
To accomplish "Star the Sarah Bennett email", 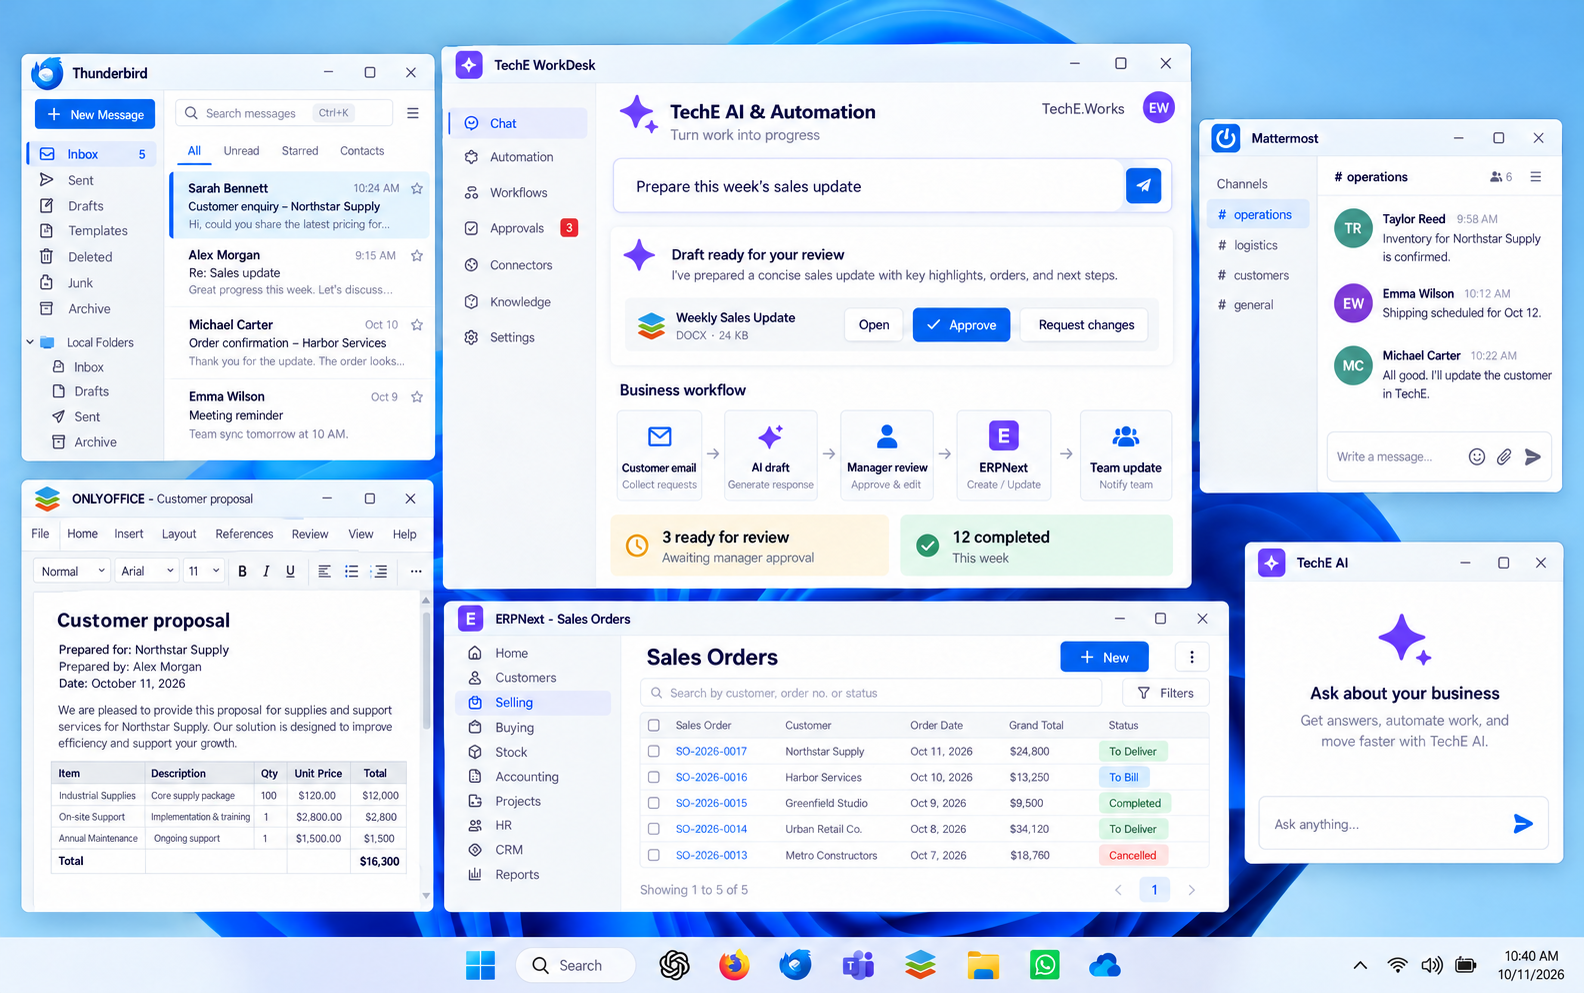I will click(417, 188).
